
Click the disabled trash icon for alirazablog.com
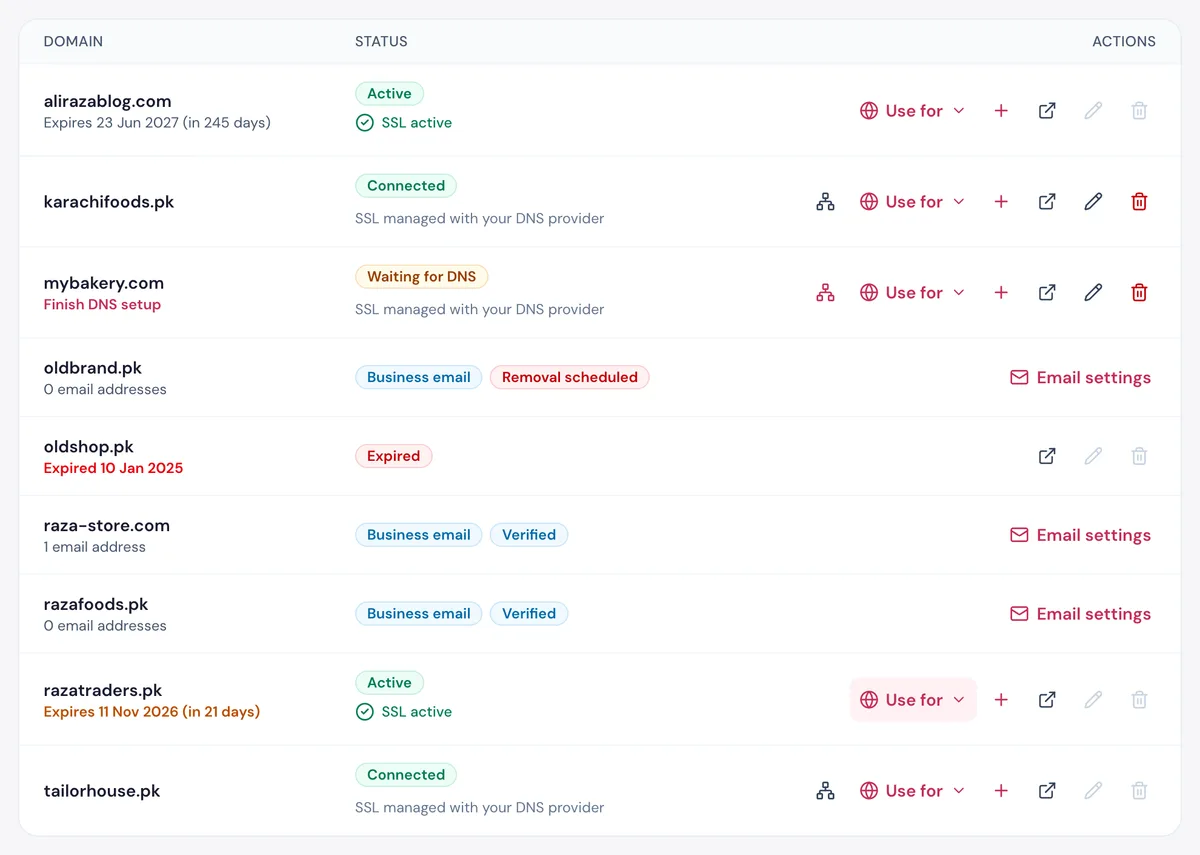1139,111
